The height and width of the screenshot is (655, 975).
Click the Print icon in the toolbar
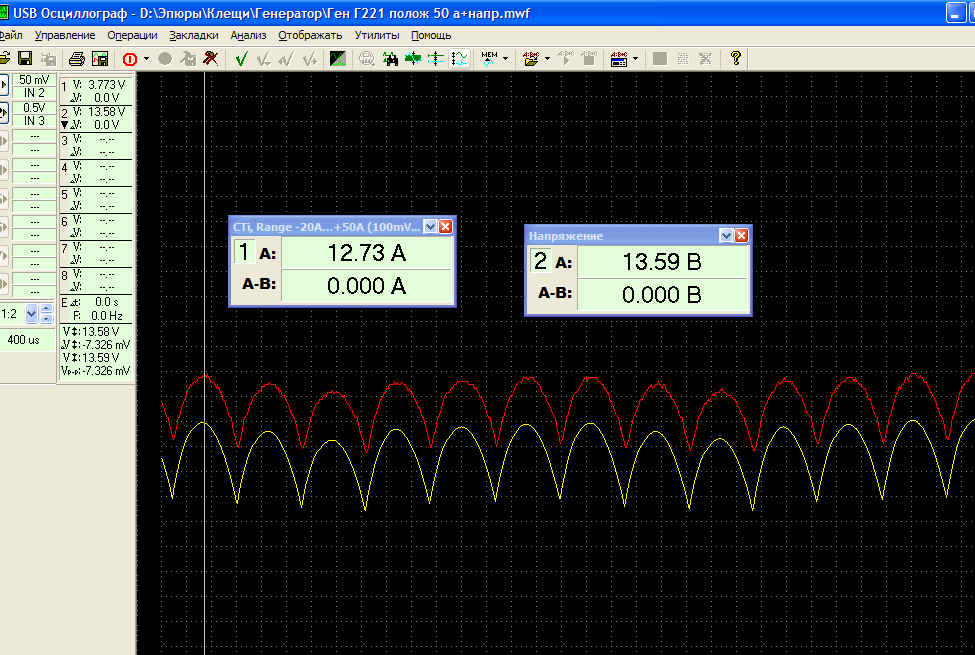pos(76,58)
